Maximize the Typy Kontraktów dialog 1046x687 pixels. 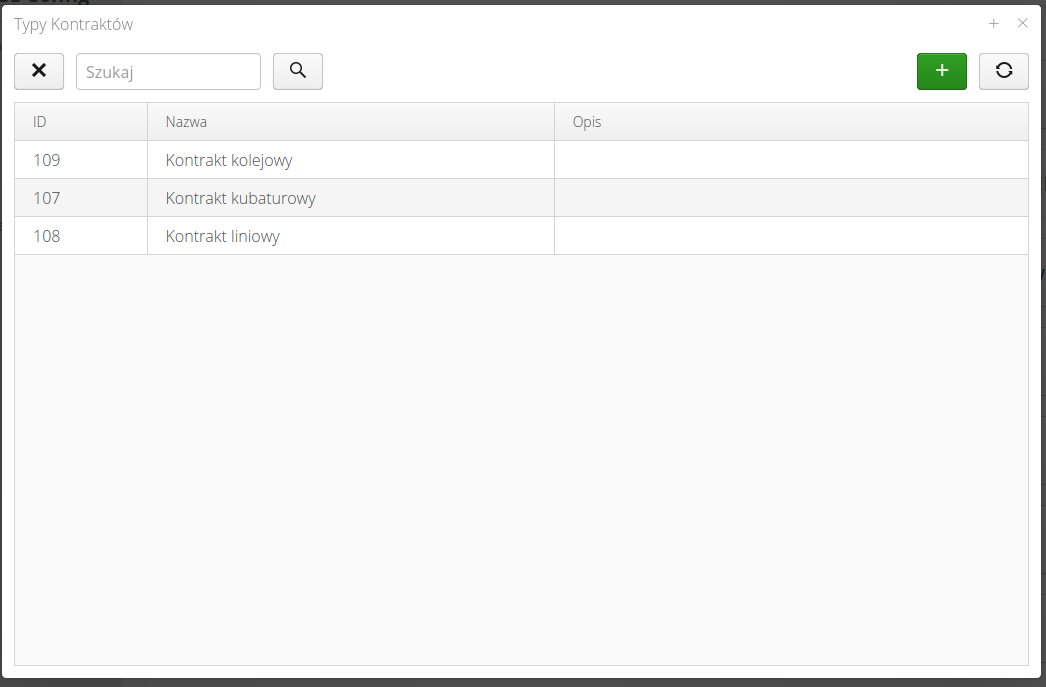tap(993, 23)
